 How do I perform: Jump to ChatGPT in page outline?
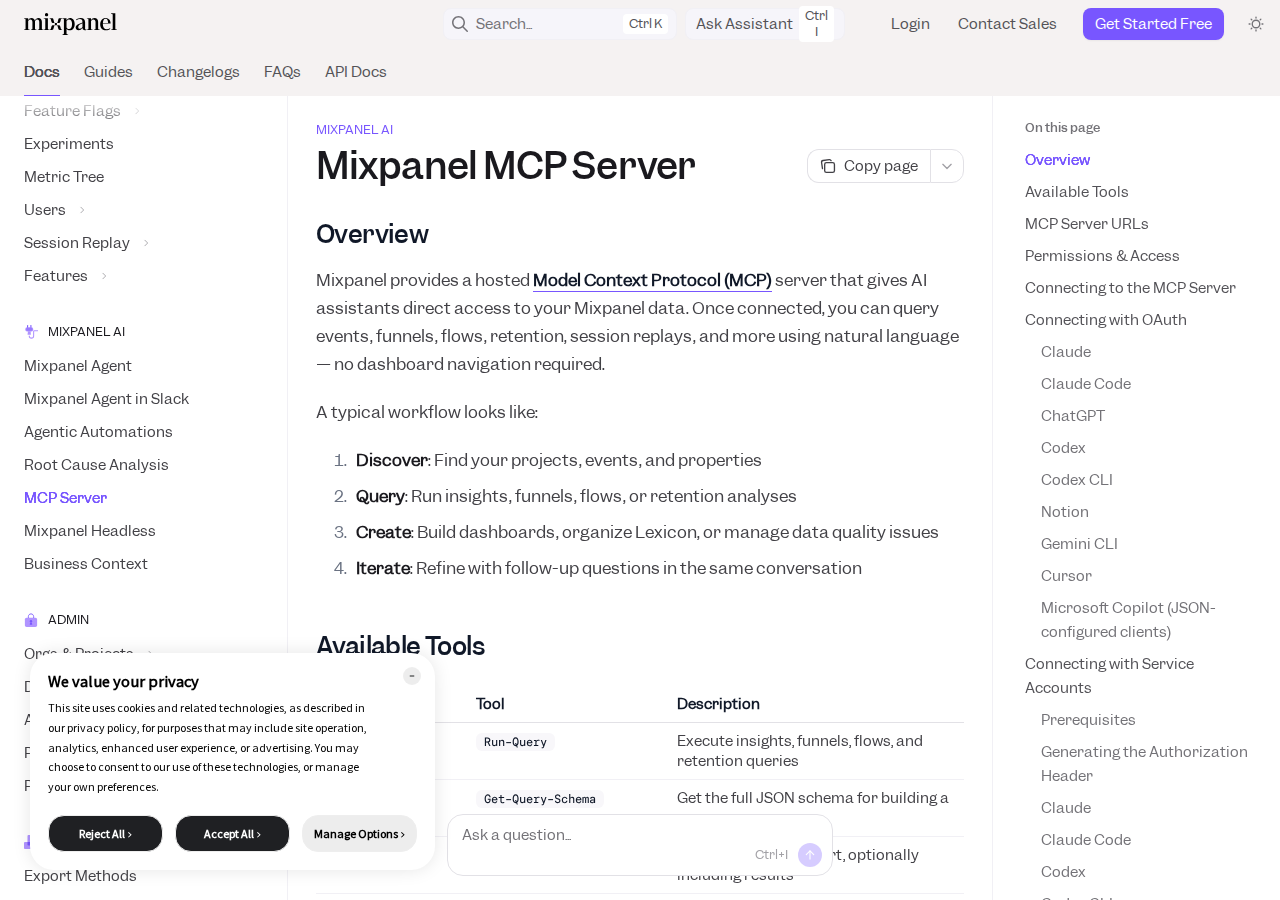(1073, 416)
